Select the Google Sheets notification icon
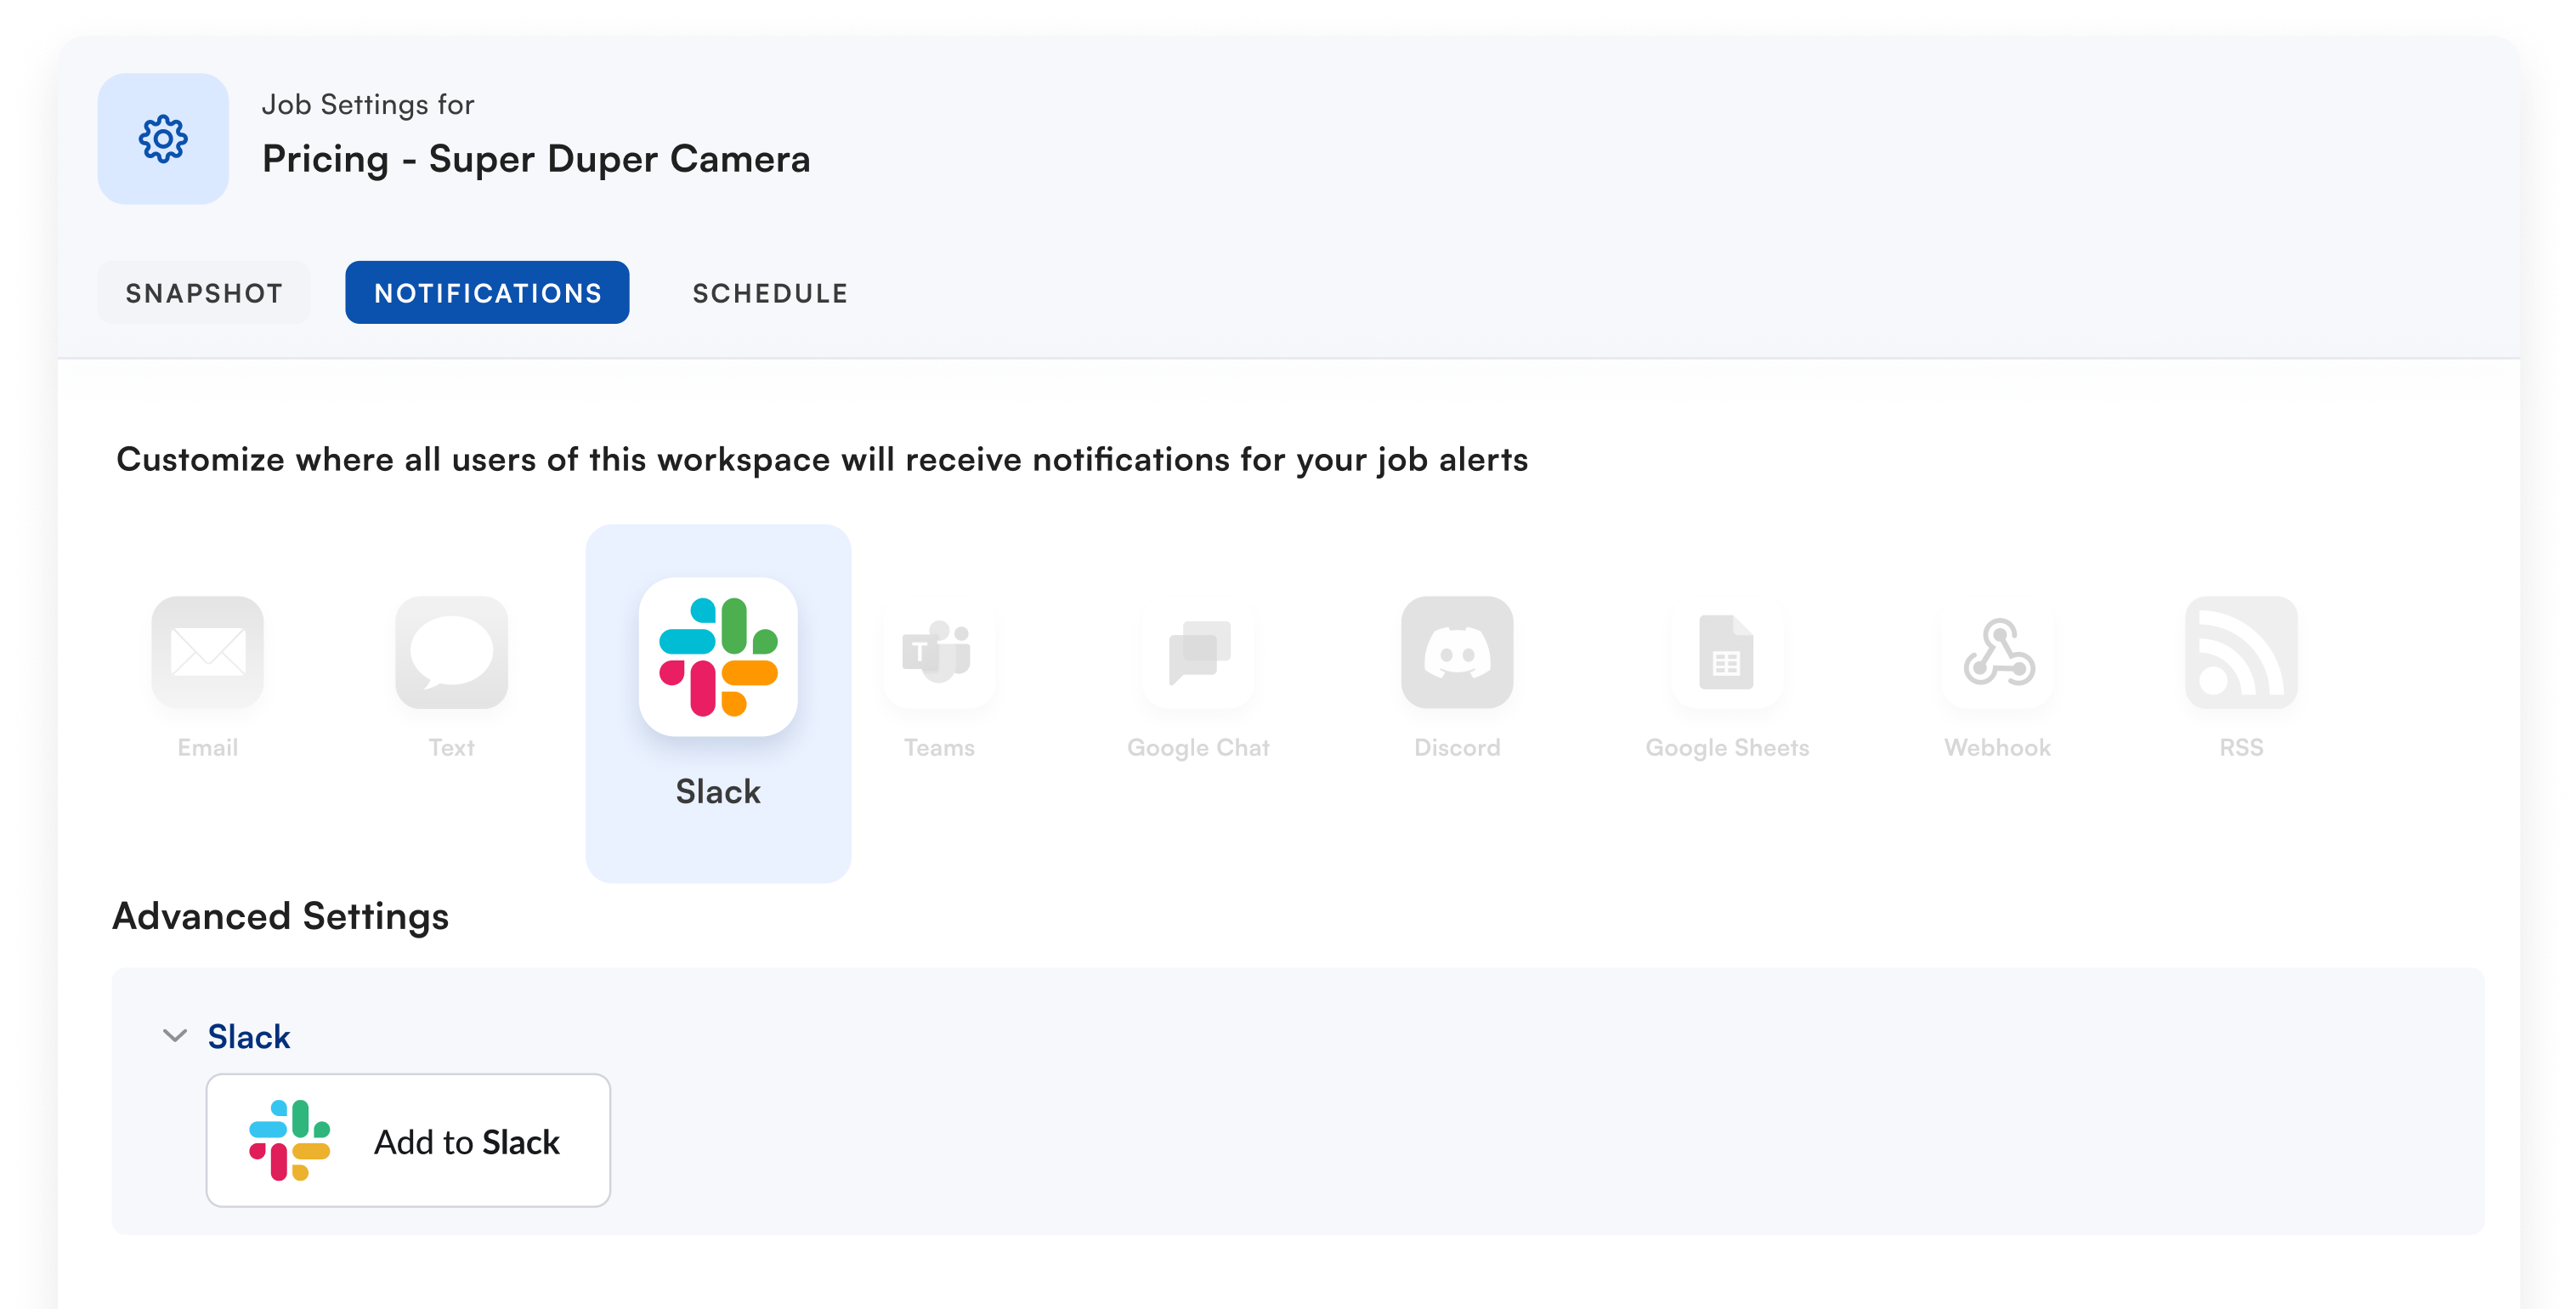The width and height of the screenshot is (2576, 1309). tap(1727, 653)
